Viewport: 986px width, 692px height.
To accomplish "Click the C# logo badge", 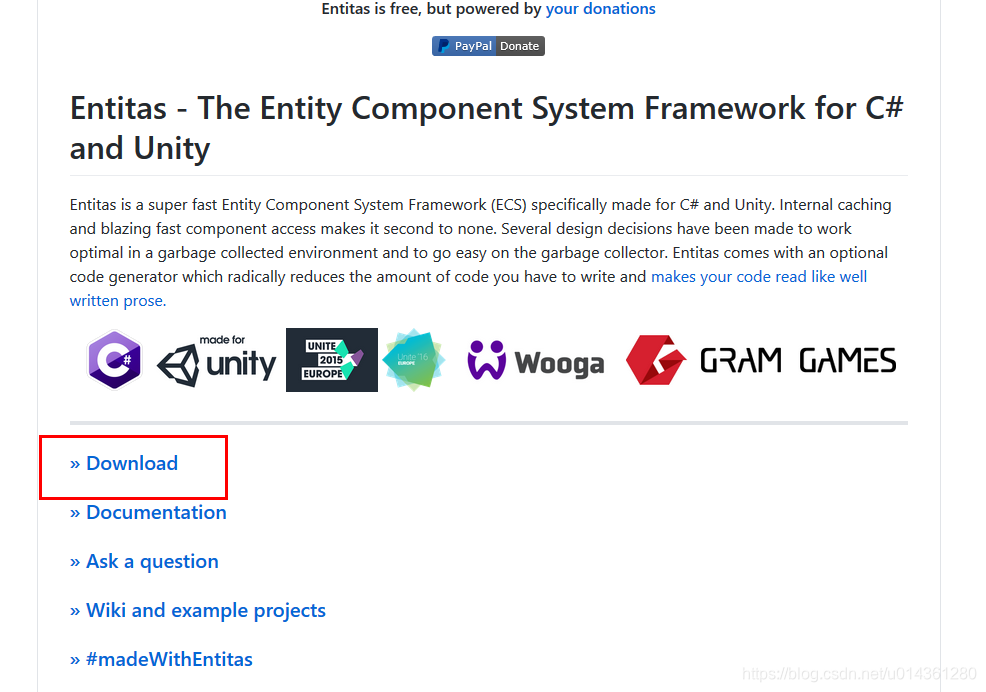I will [114, 360].
